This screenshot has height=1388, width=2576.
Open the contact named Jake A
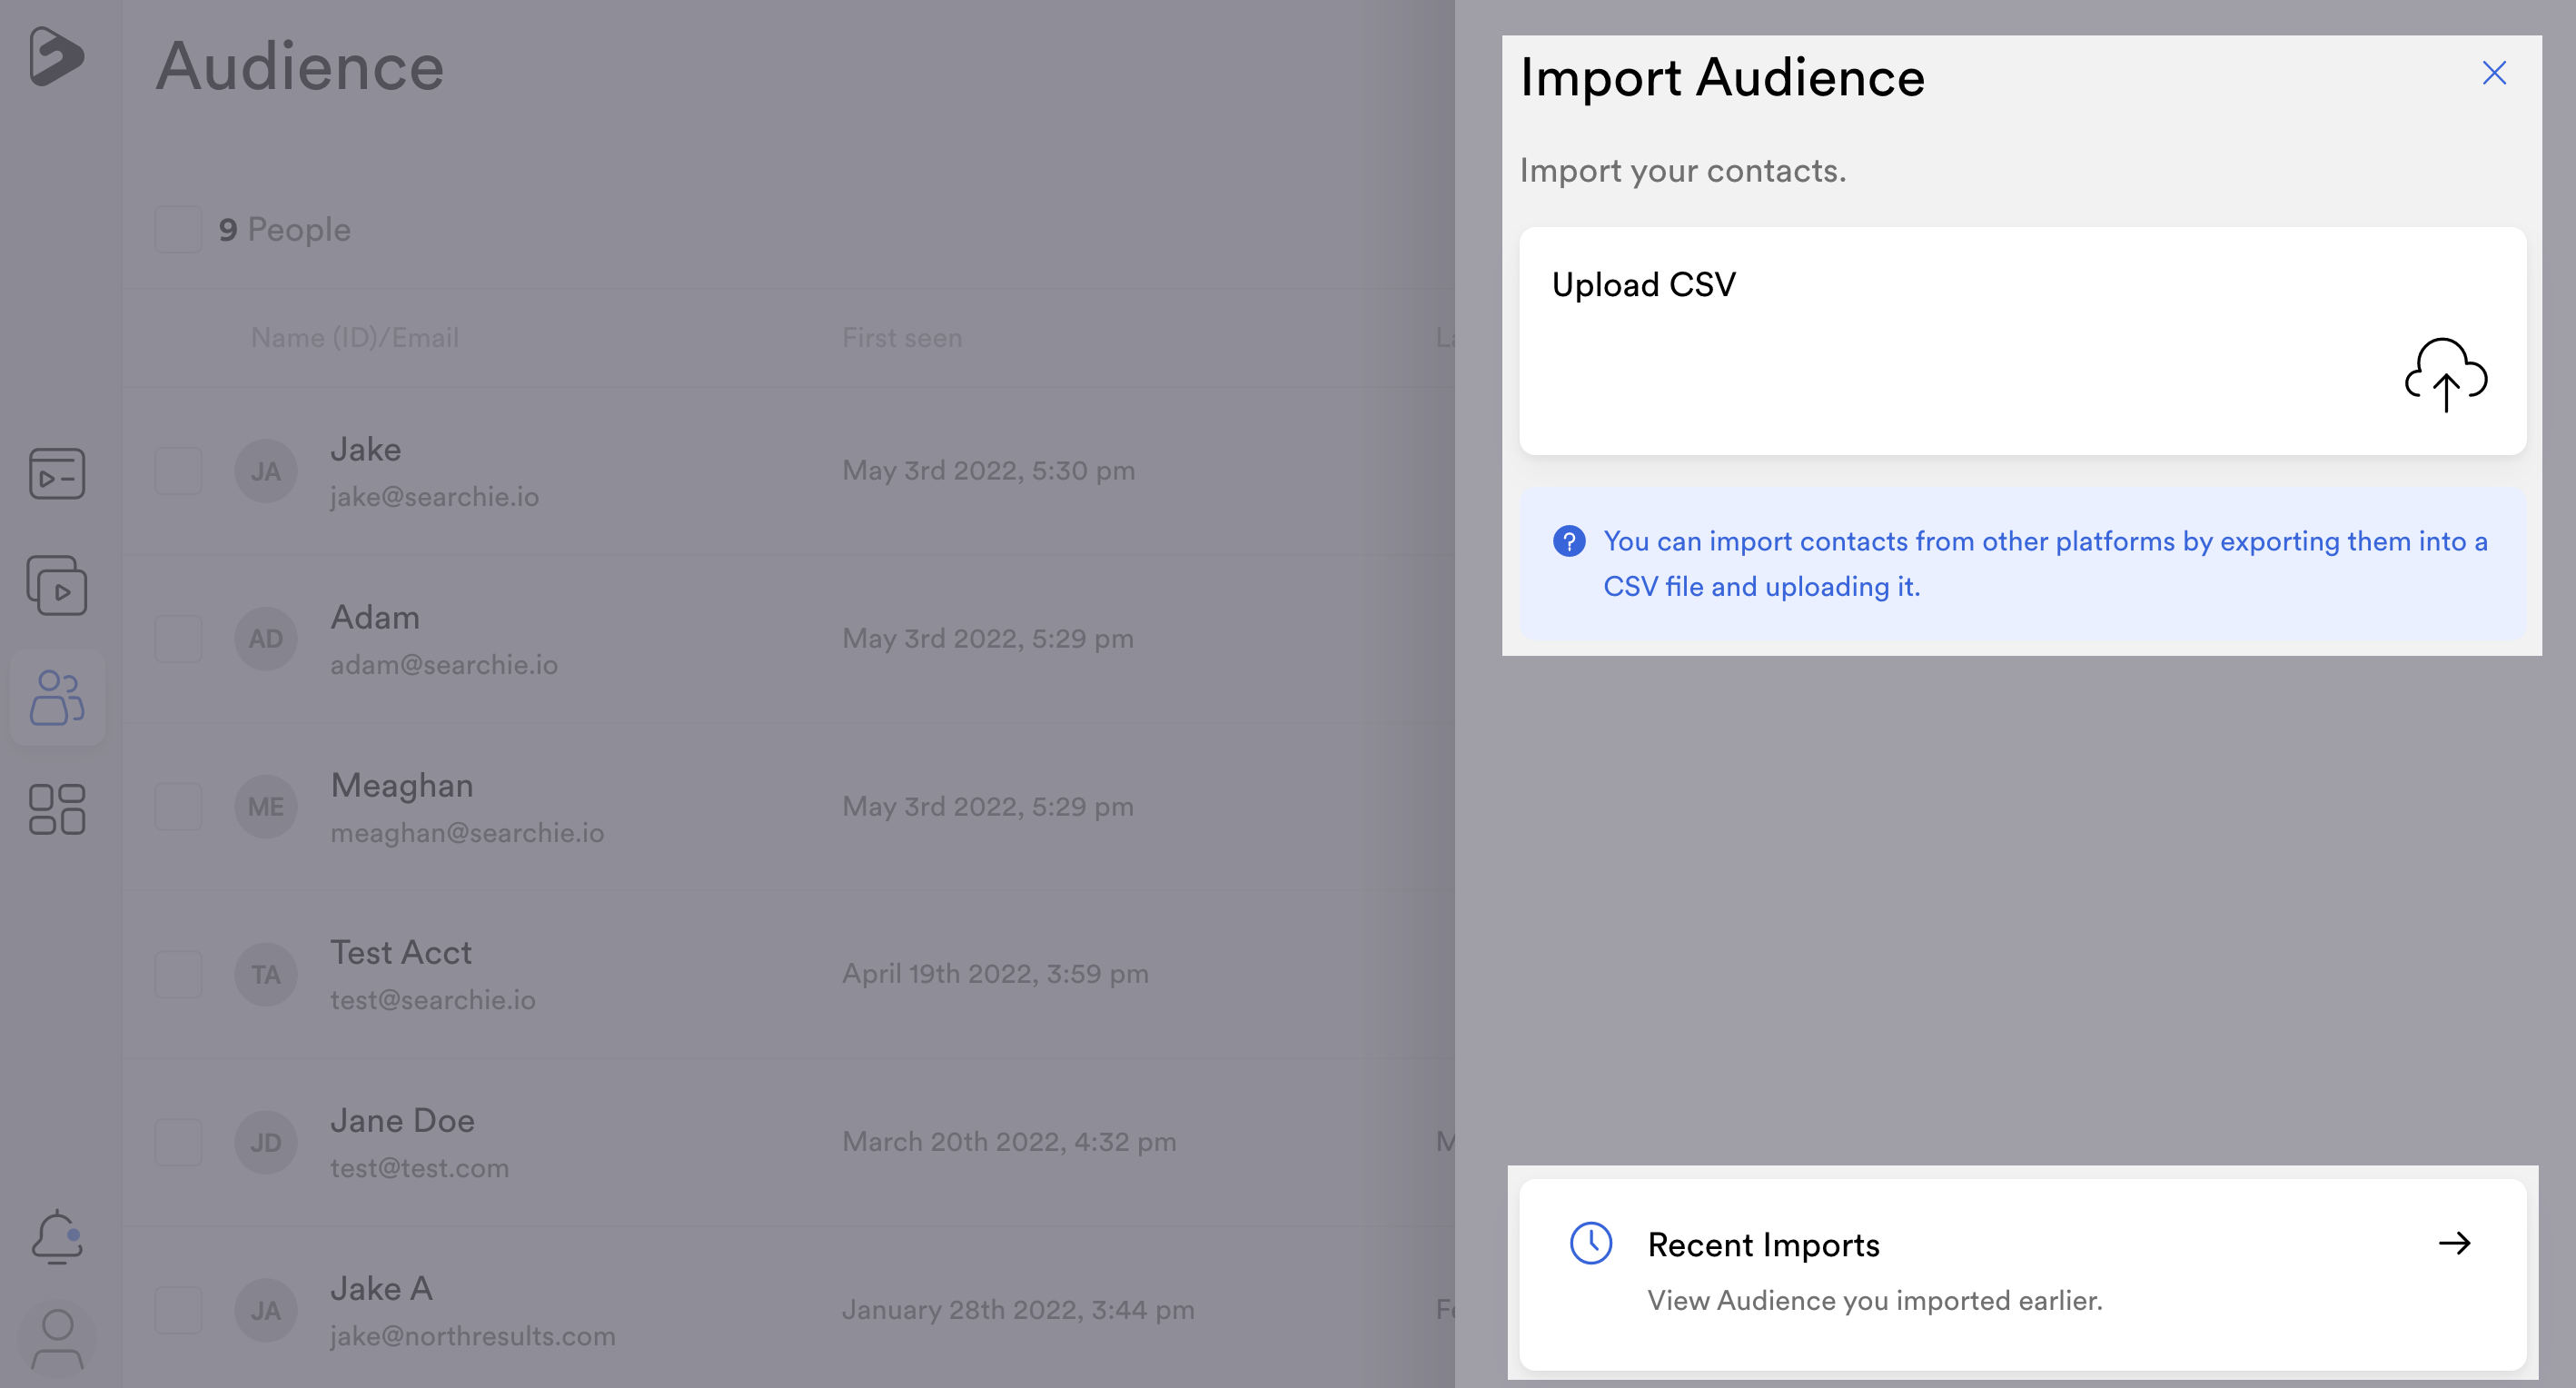381,1289
